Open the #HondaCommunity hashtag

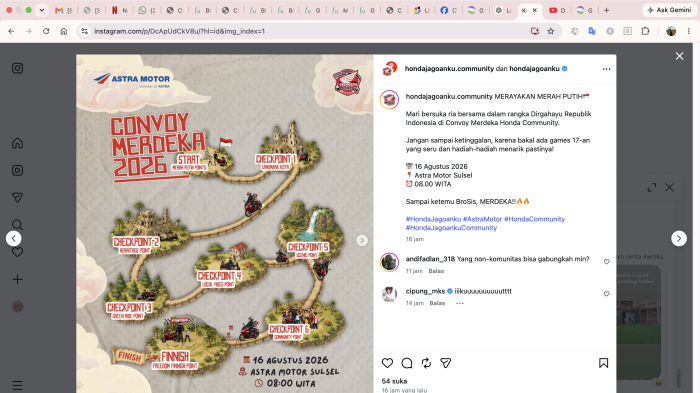pos(534,219)
